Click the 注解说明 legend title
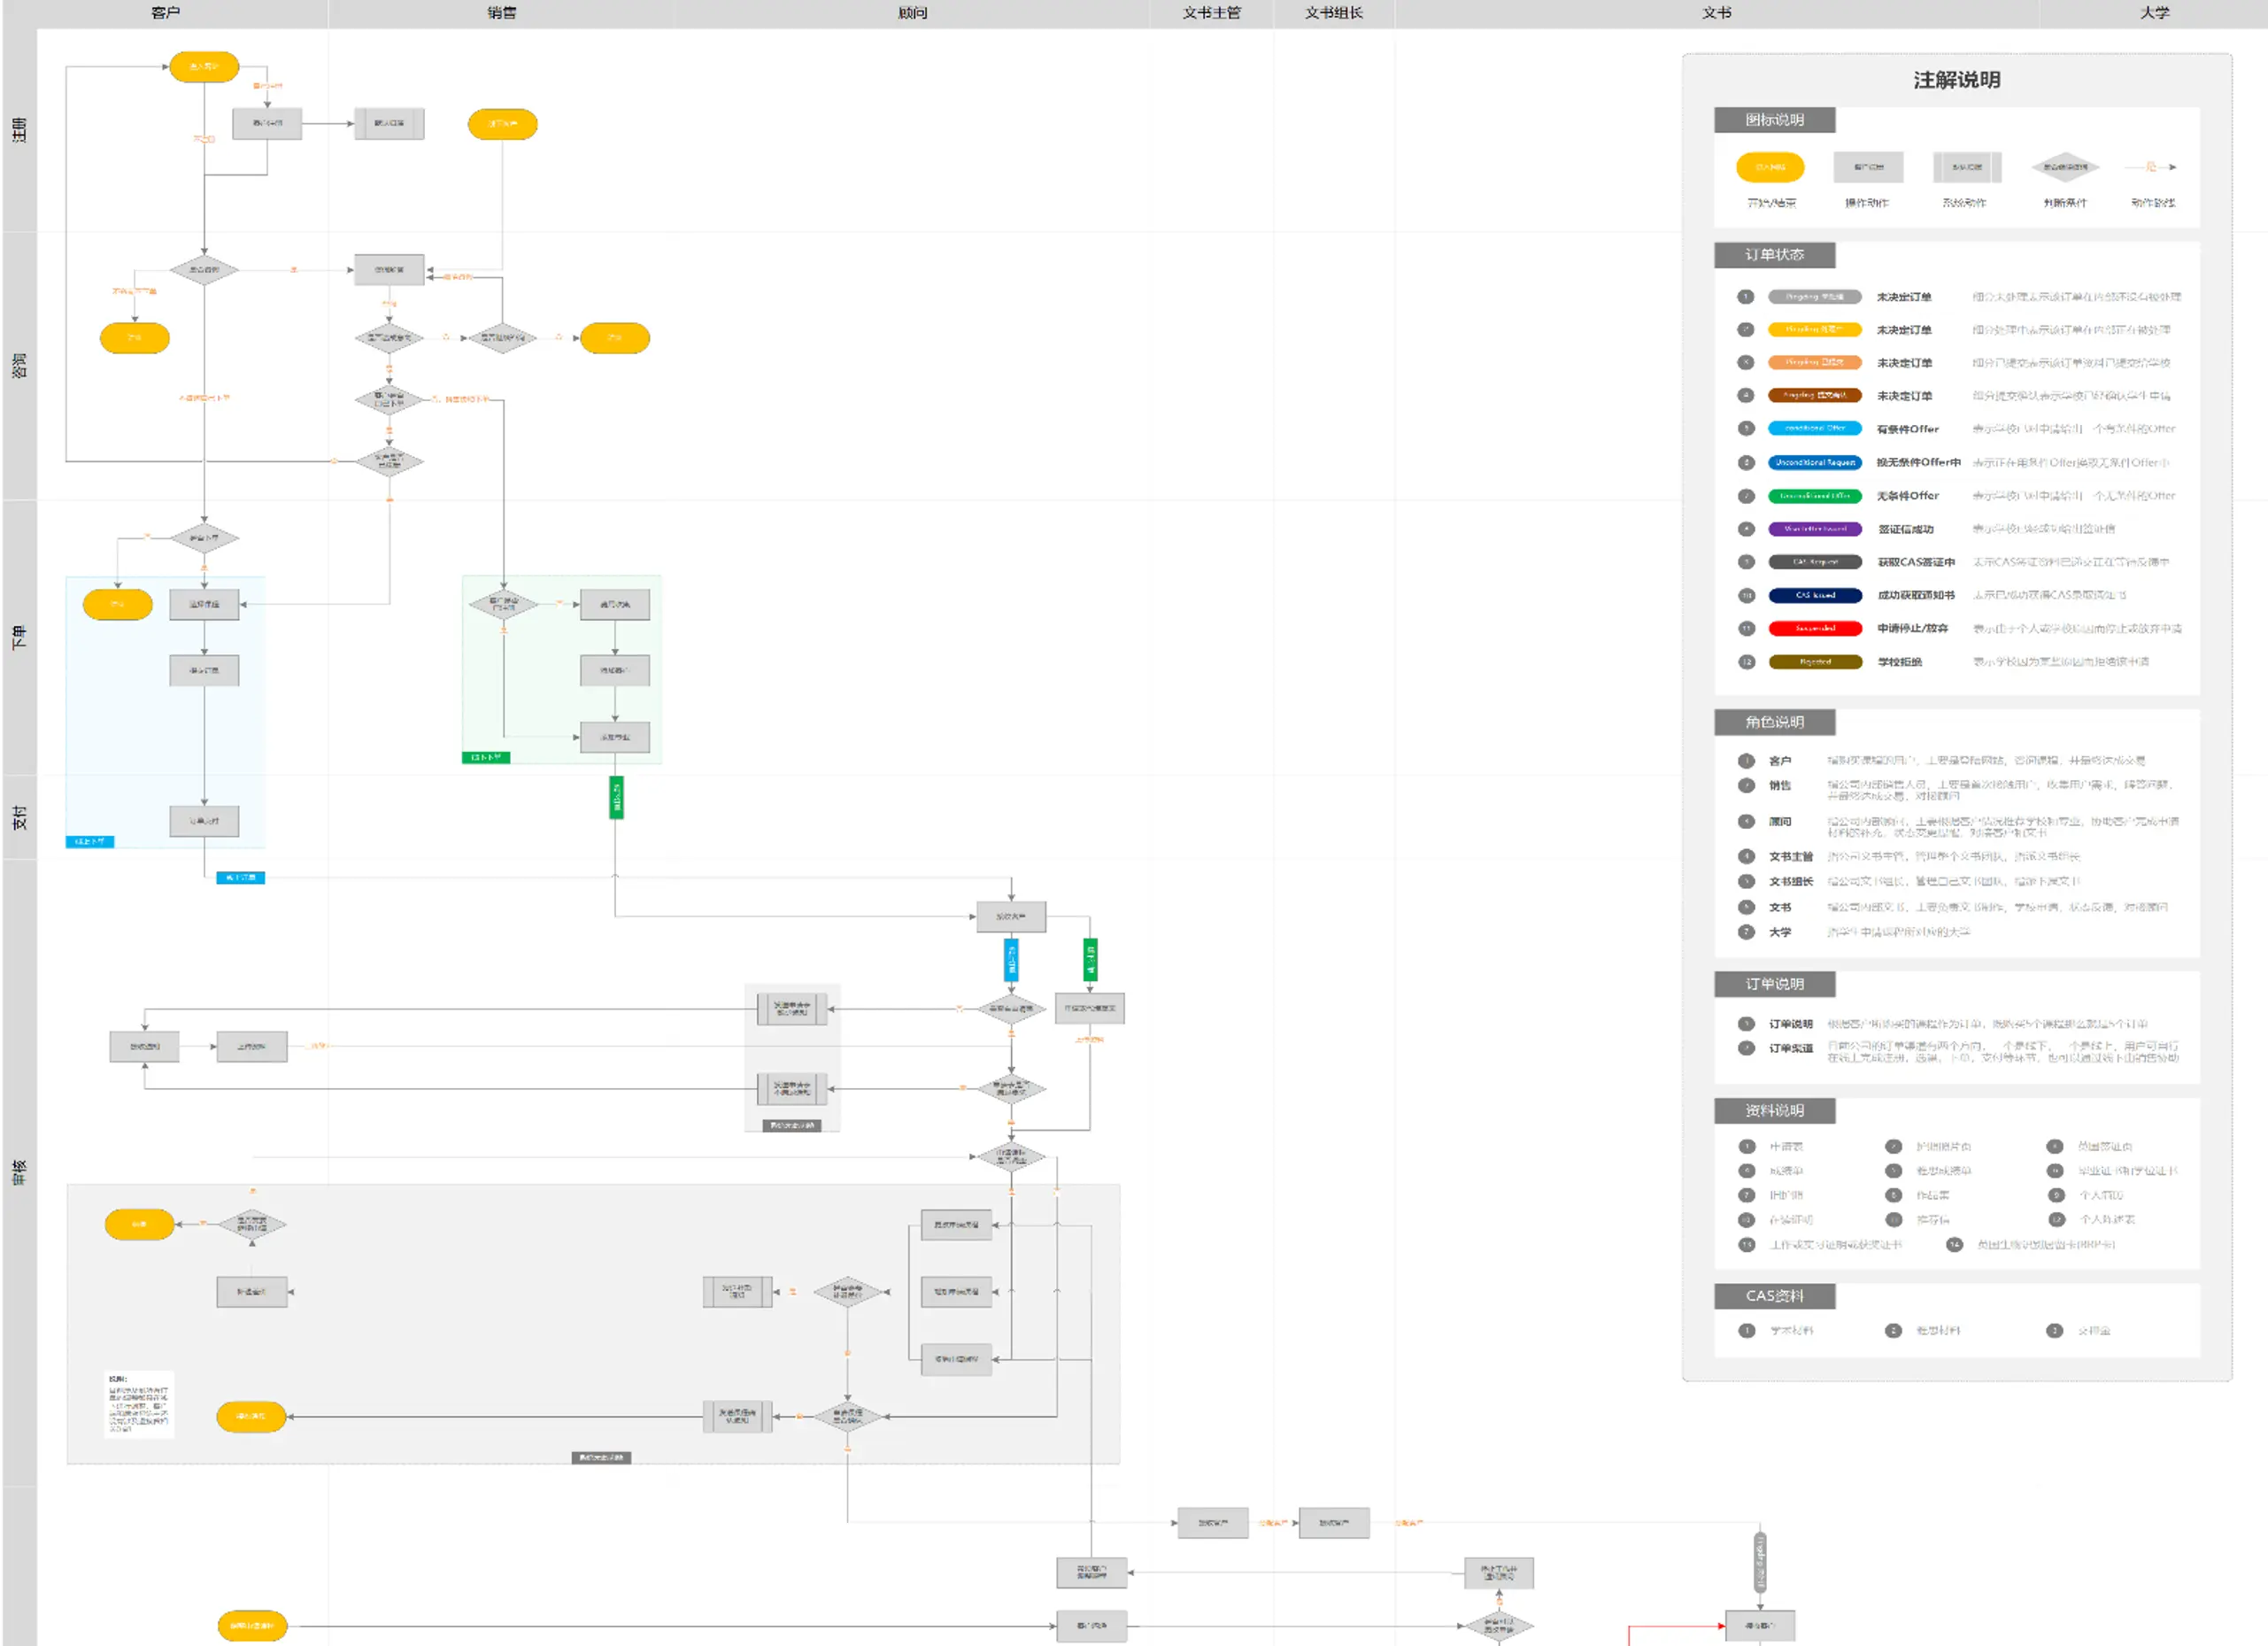The image size is (2268, 1646). (1957, 80)
